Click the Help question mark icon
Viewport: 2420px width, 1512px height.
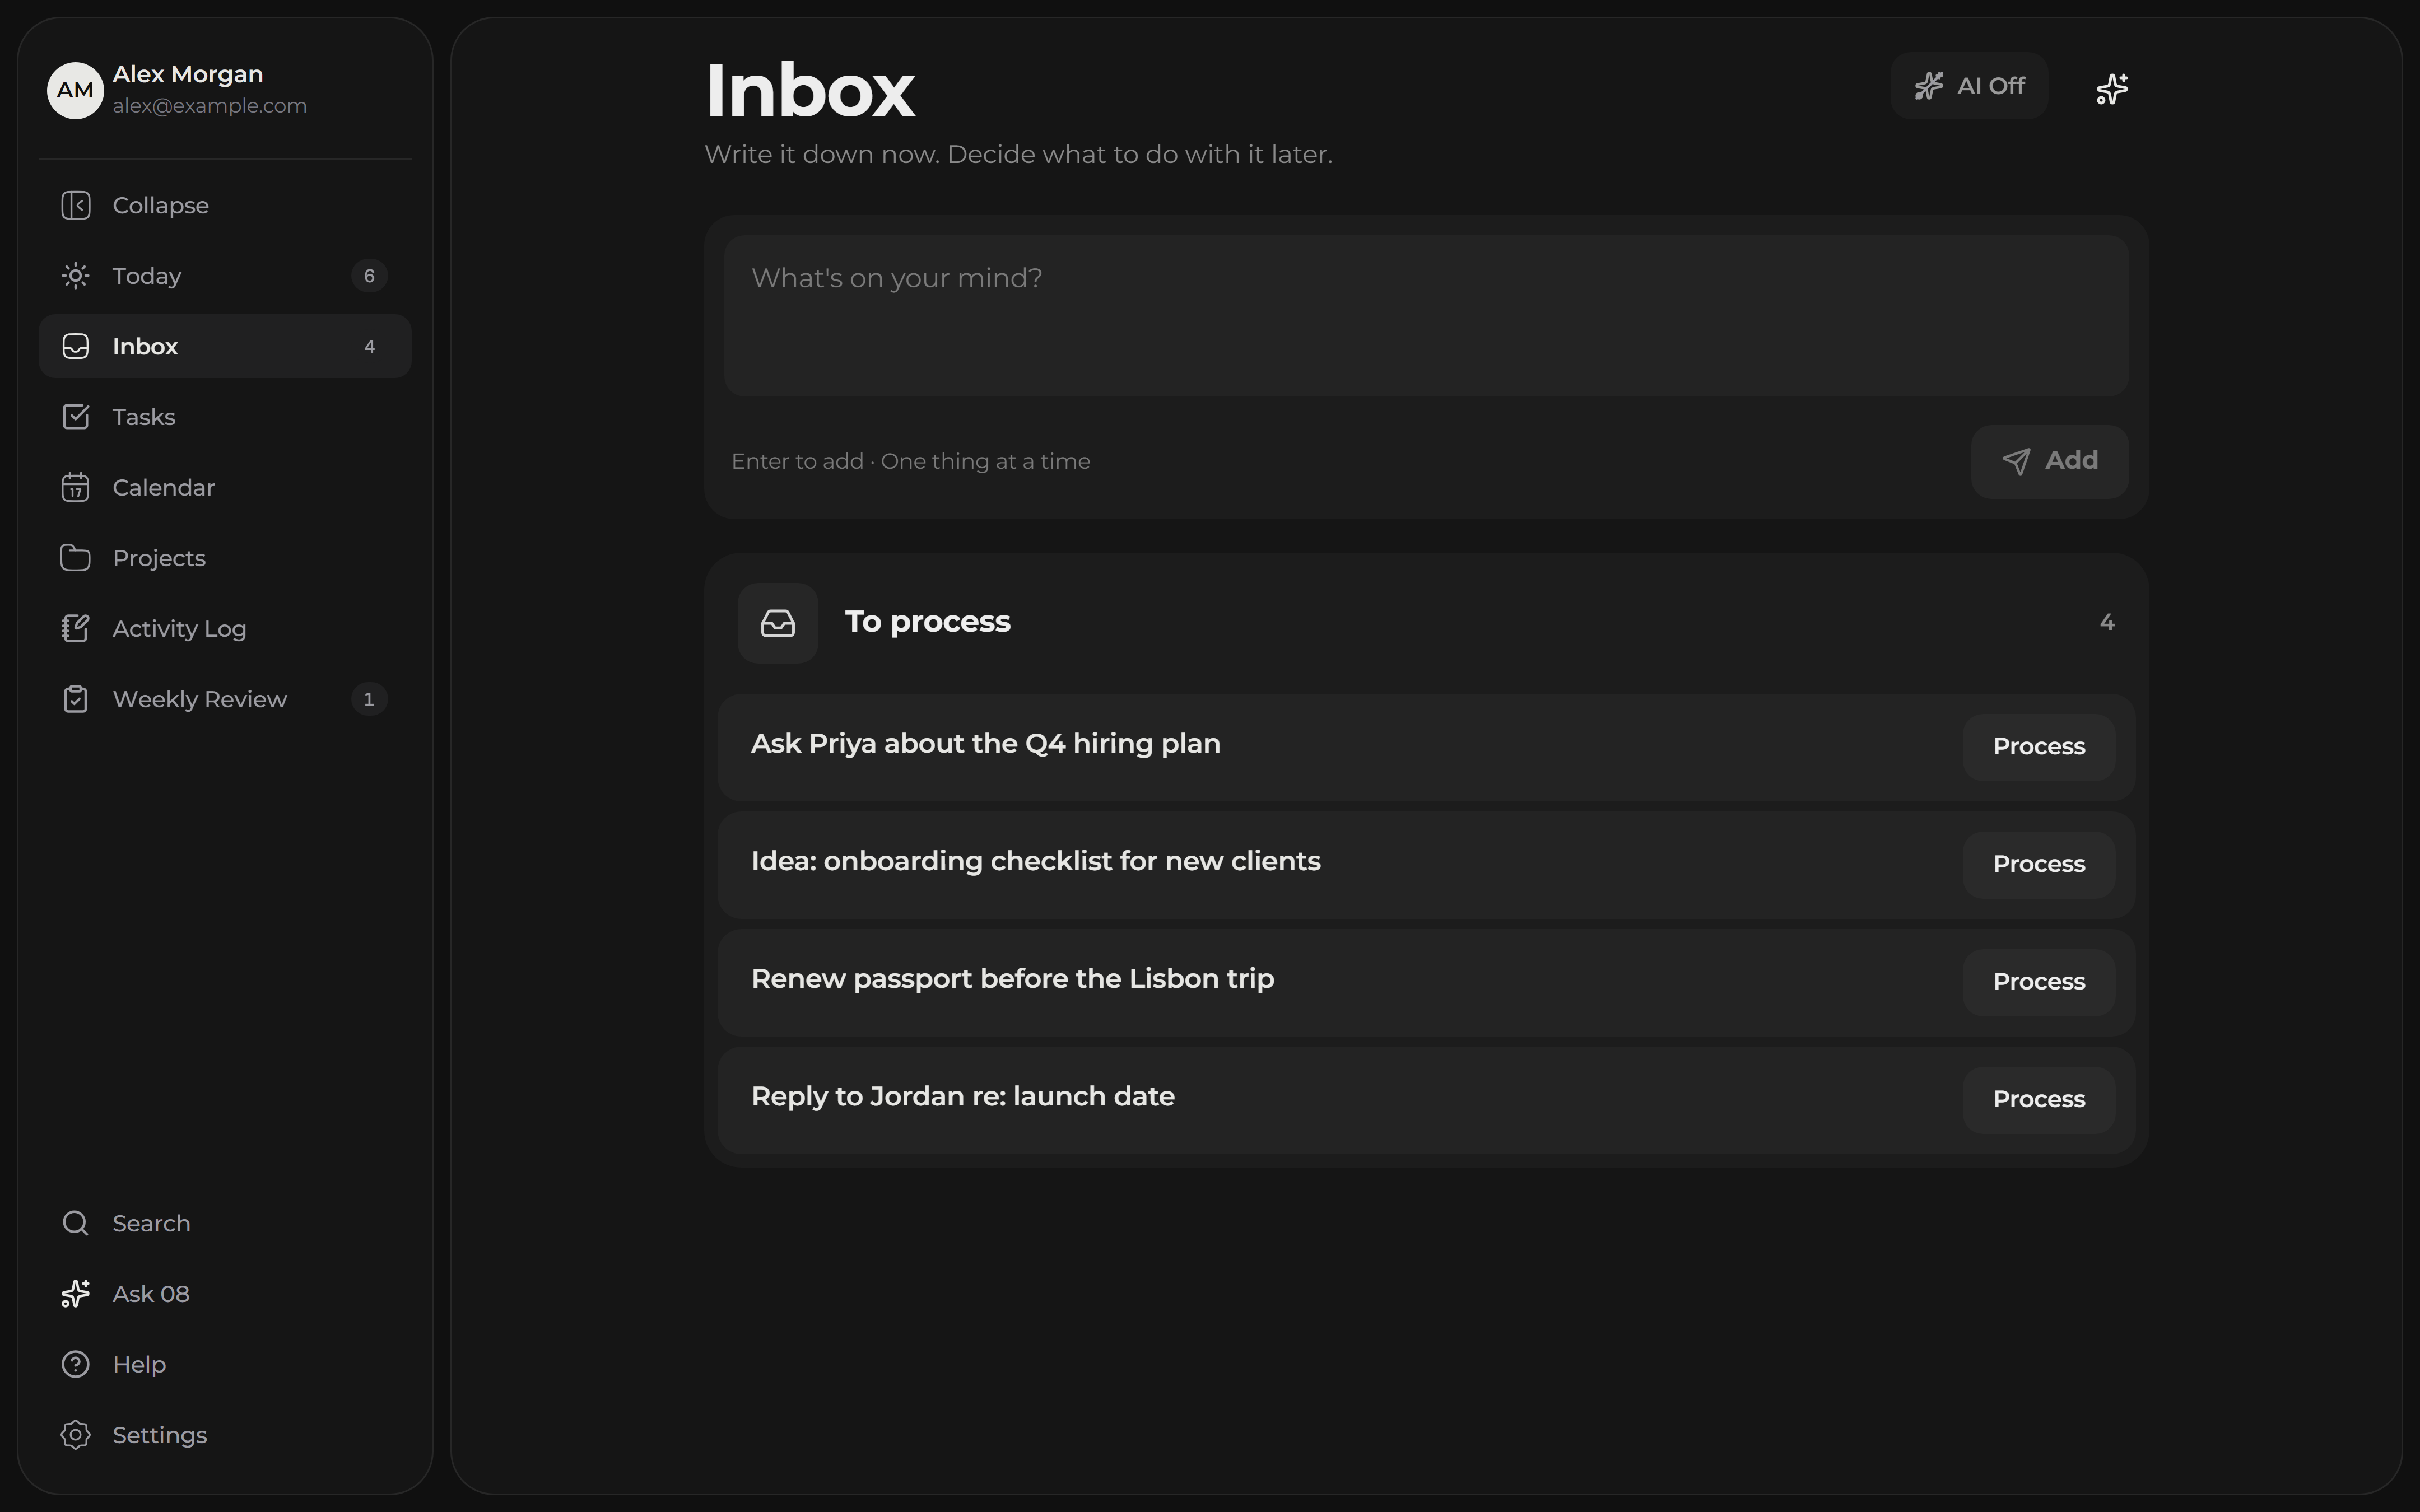click(75, 1364)
